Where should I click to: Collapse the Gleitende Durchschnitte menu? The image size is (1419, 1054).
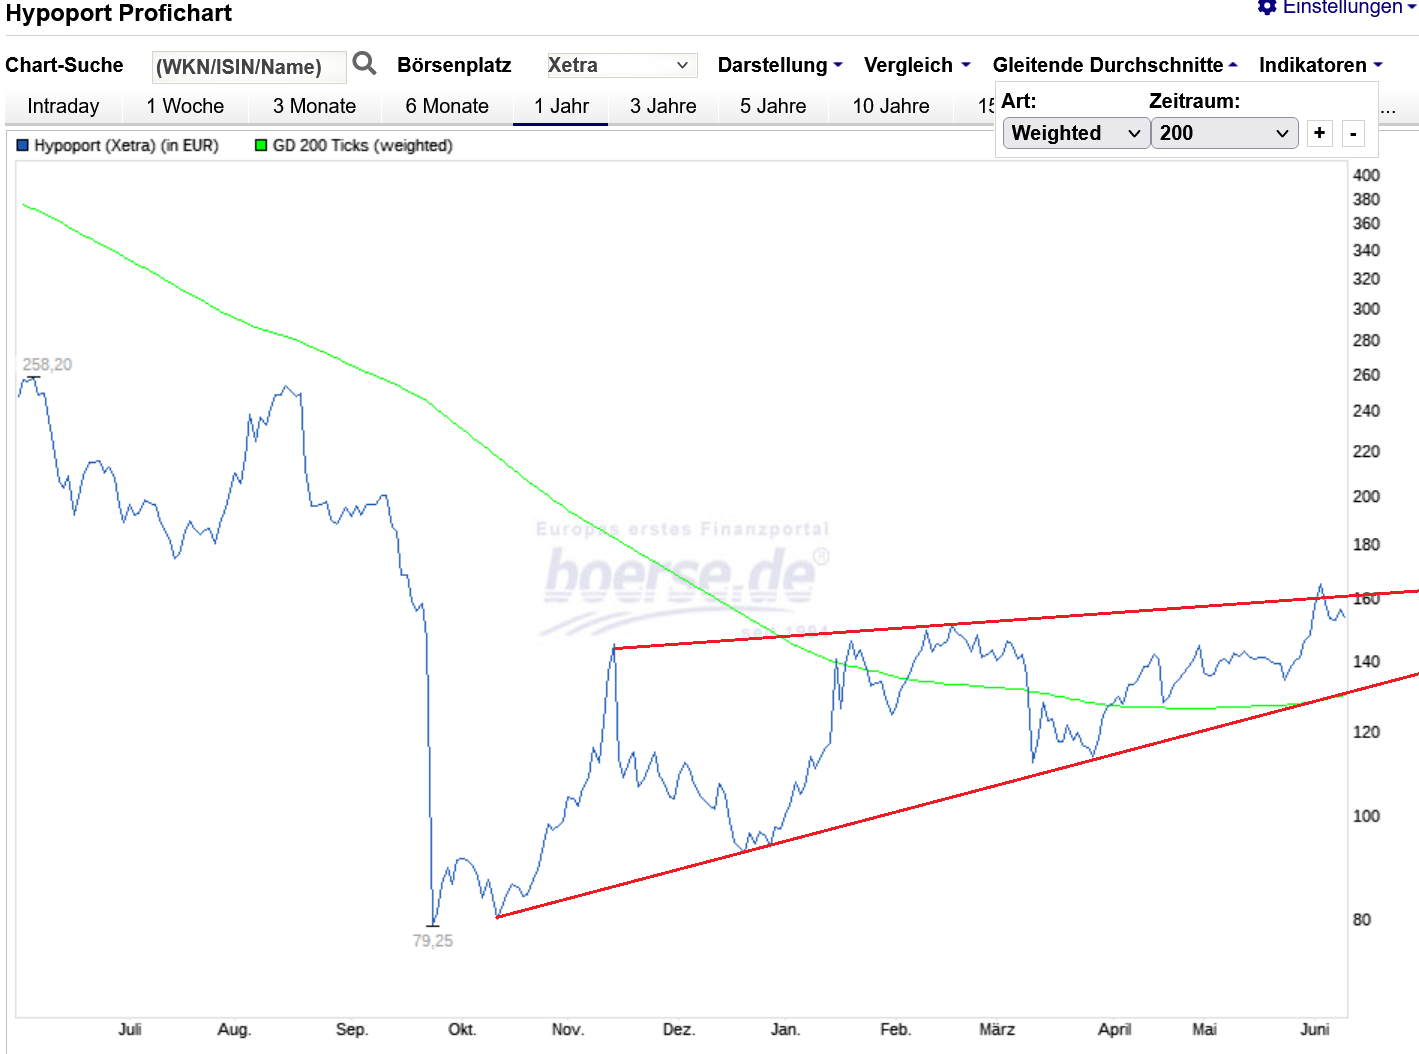(1114, 65)
